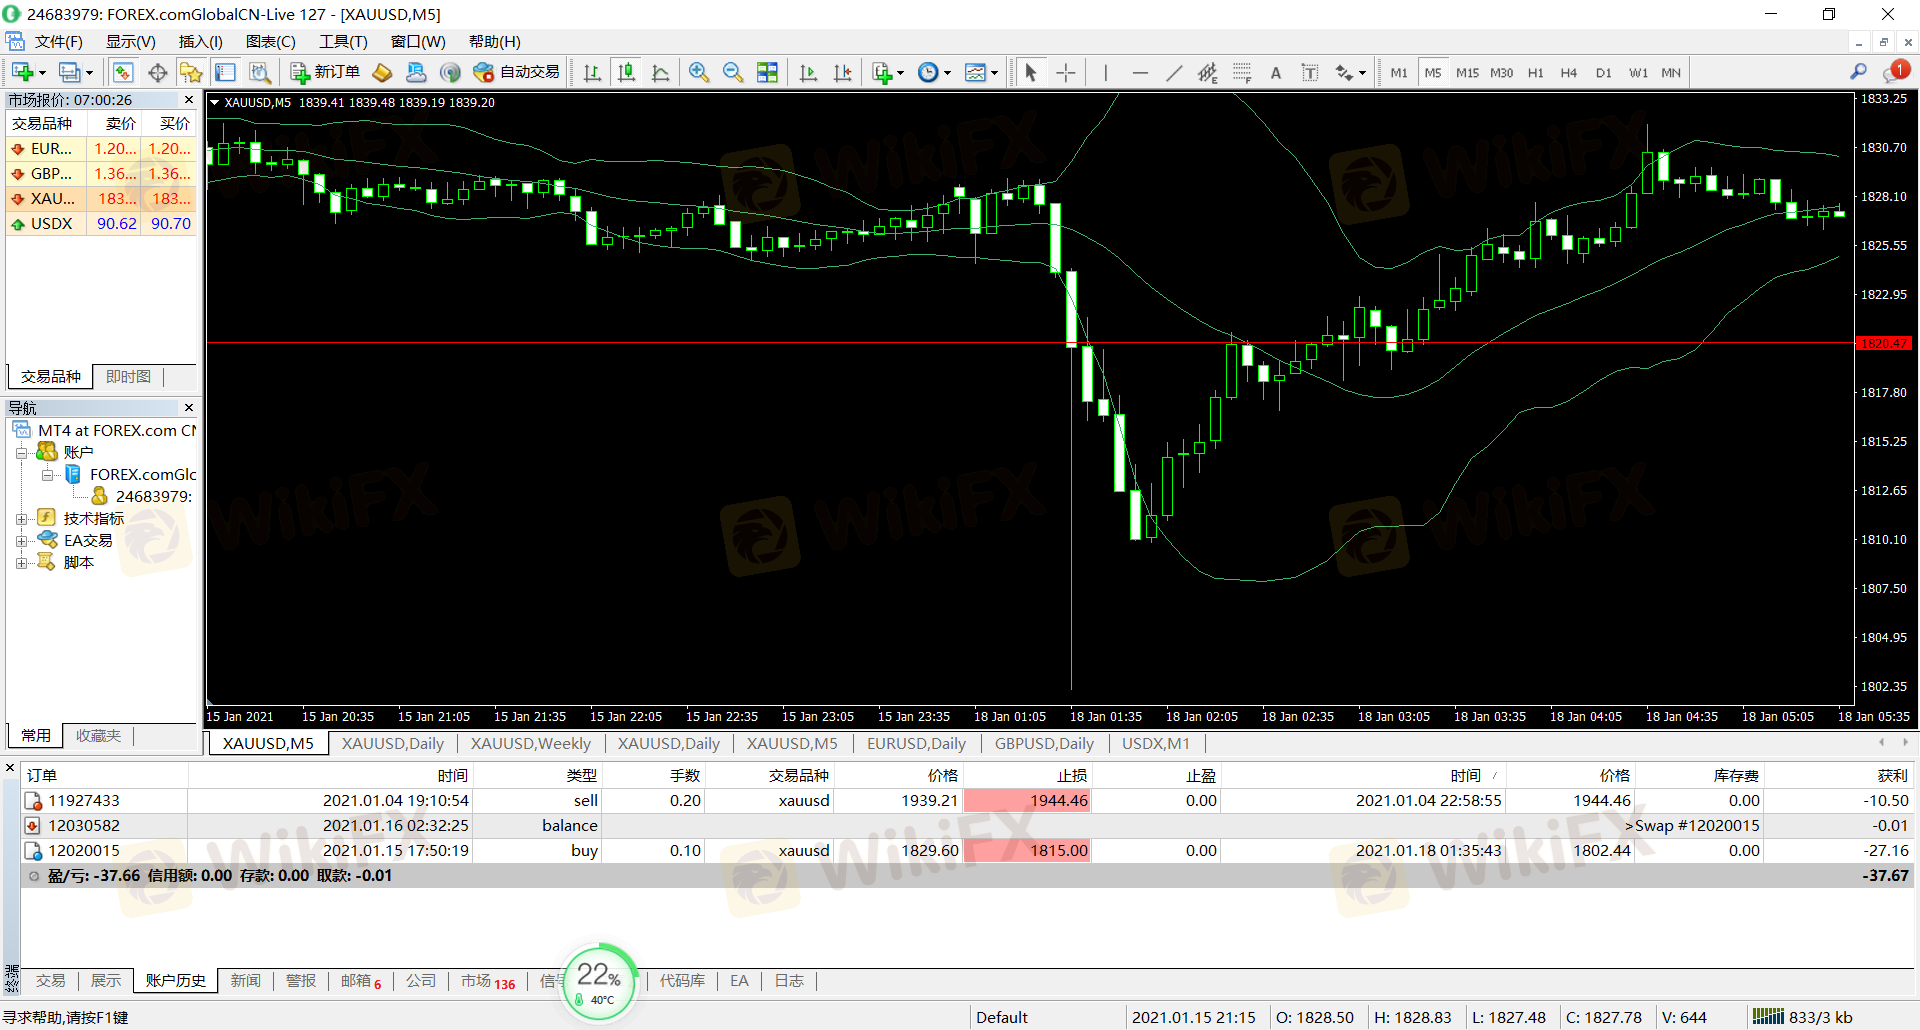Screen dimensions: 1920x1030
Task: Open 插入(I) menu
Action: [x=200, y=41]
